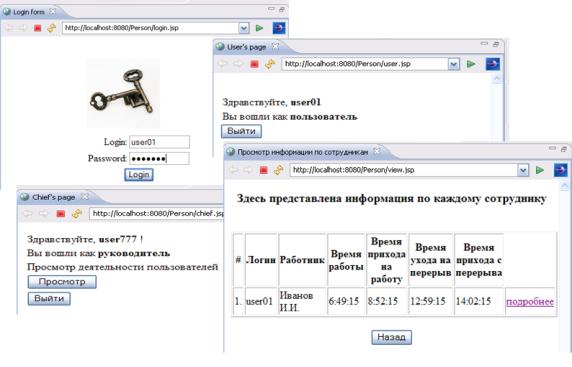Click the green Go arrow in User's page window
The width and height of the screenshot is (572, 367).
tap(471, 64)
